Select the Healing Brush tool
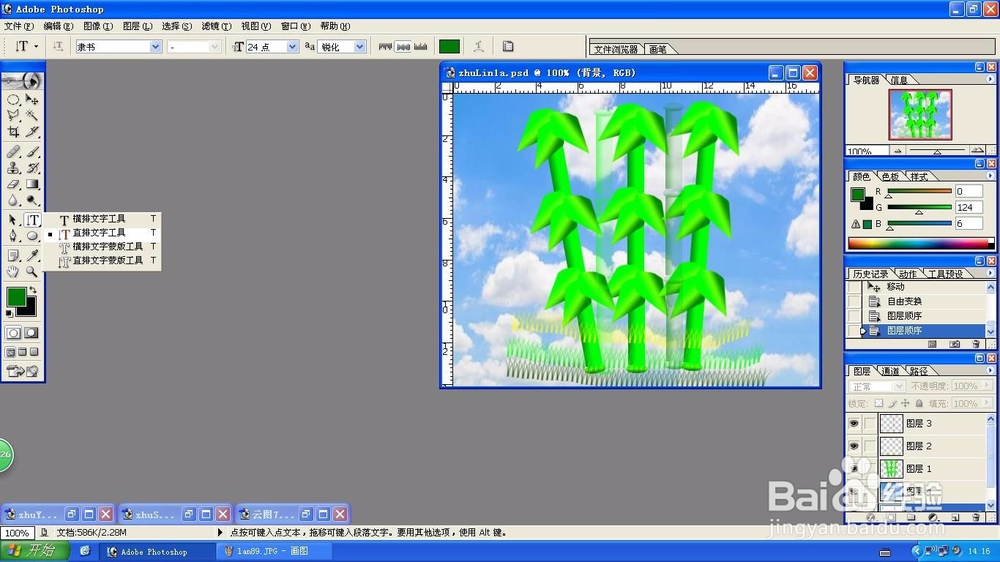1000x562 pixels. (13, 152)
